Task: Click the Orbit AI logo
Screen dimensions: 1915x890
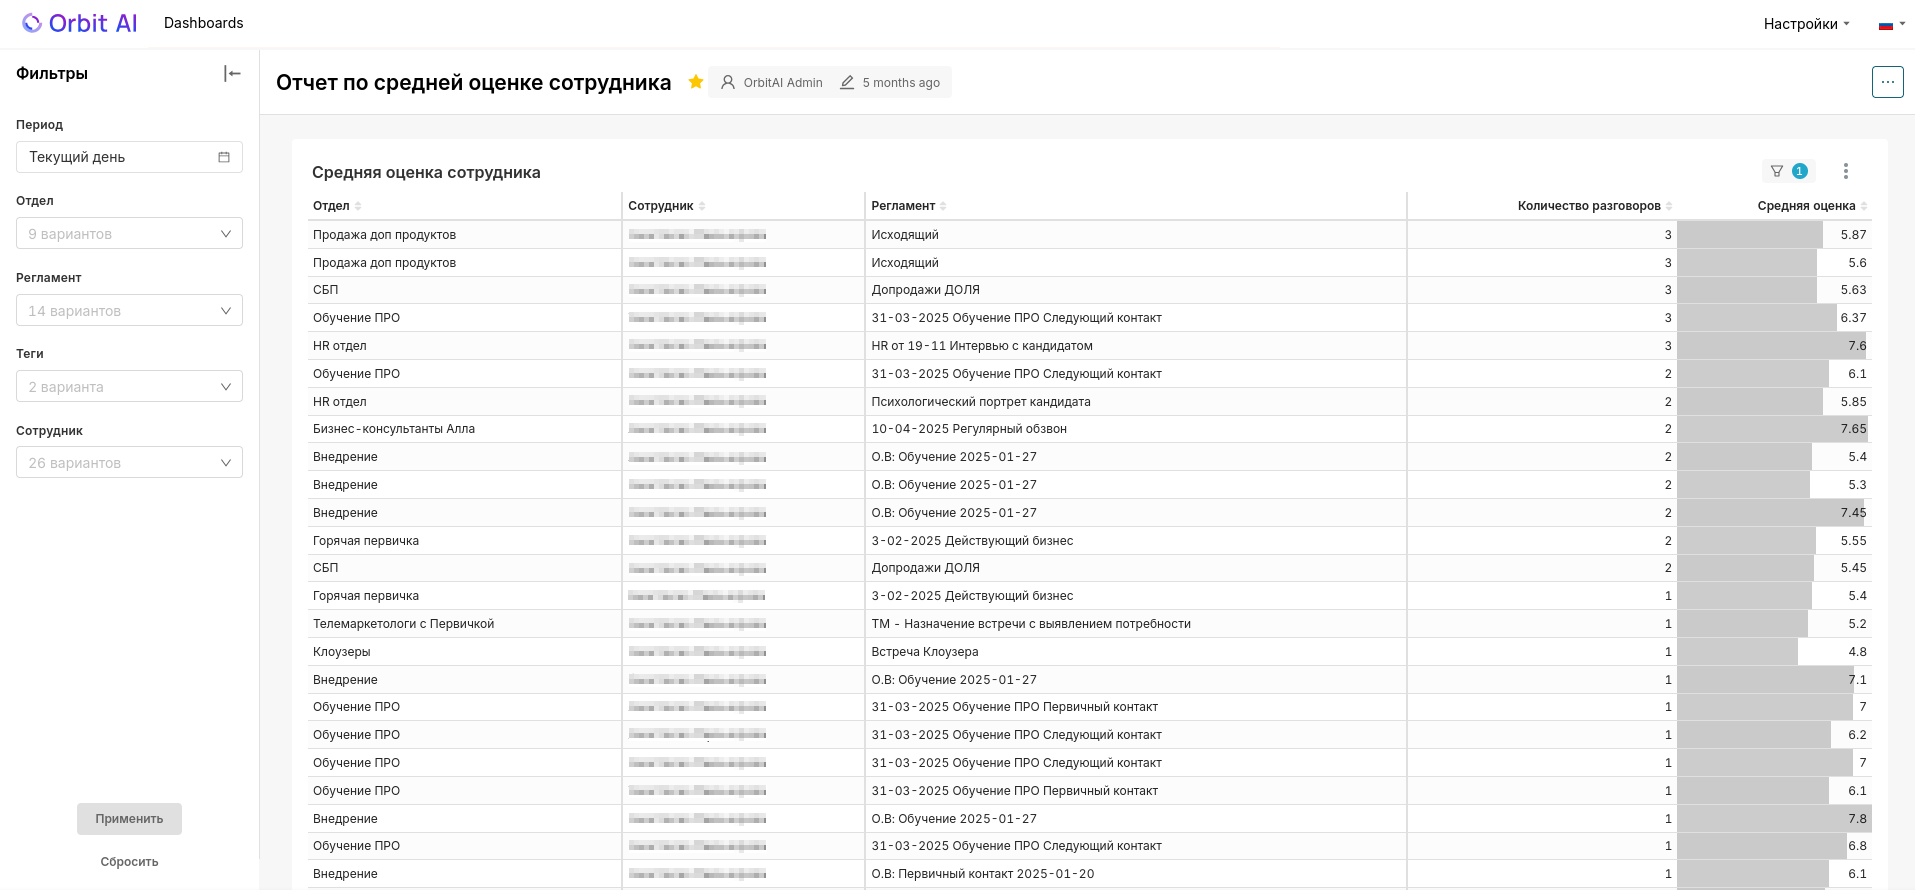Action: point(80,23)
